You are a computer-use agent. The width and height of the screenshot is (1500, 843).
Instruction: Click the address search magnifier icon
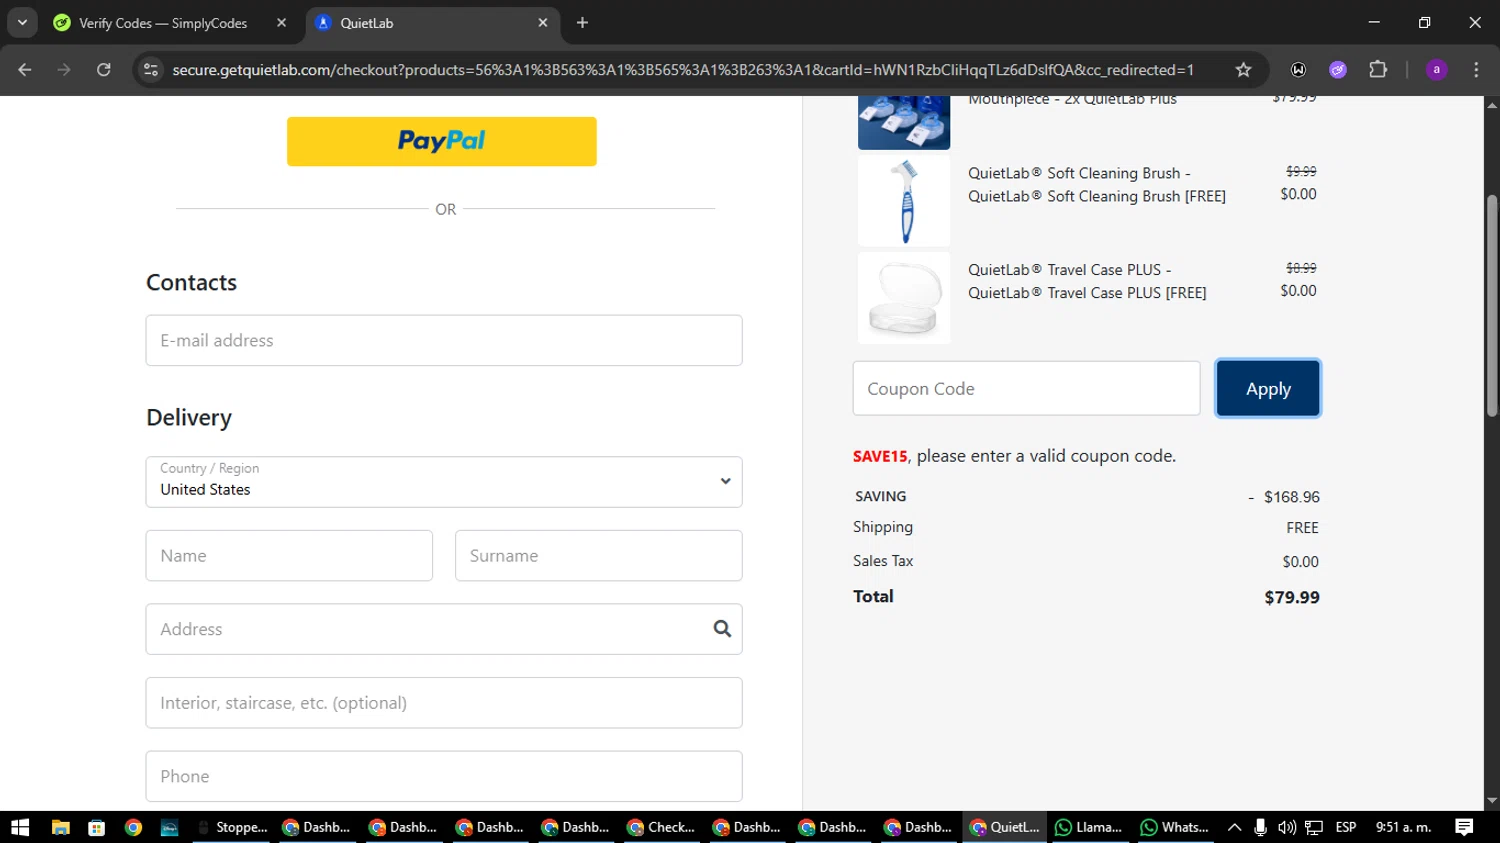click(x=722, y=629)
